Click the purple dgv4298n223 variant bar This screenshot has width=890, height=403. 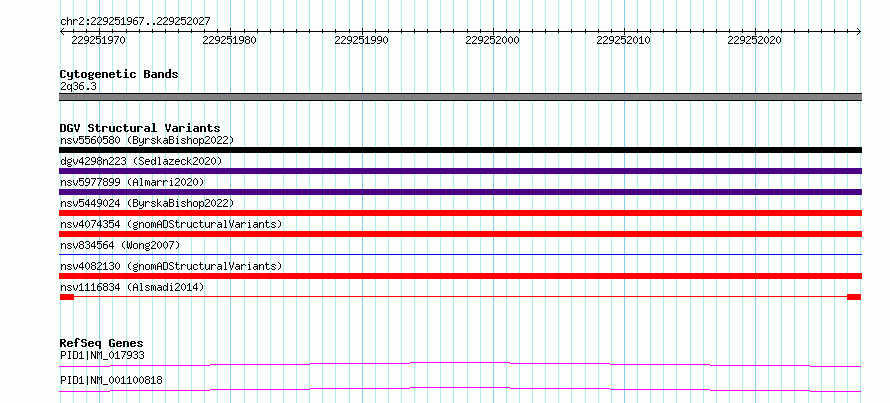tap(460, 171)
